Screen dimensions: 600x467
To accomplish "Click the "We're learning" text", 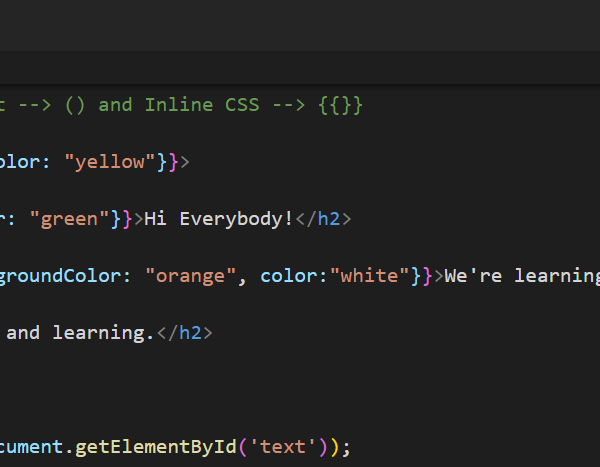I will coord(520,276).
